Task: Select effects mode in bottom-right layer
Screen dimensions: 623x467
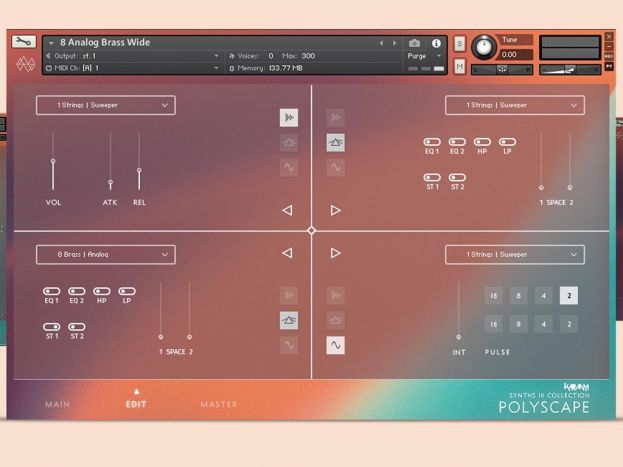Action: point(335,320)
